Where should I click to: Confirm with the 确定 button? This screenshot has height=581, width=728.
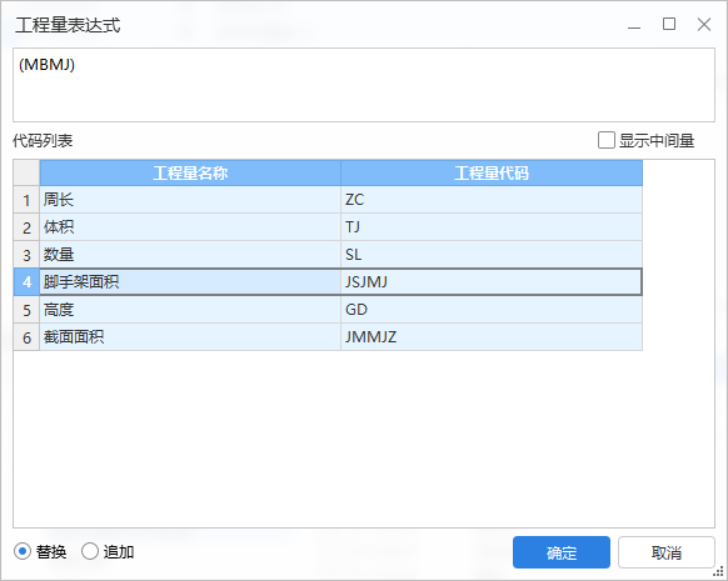[561, 553]
